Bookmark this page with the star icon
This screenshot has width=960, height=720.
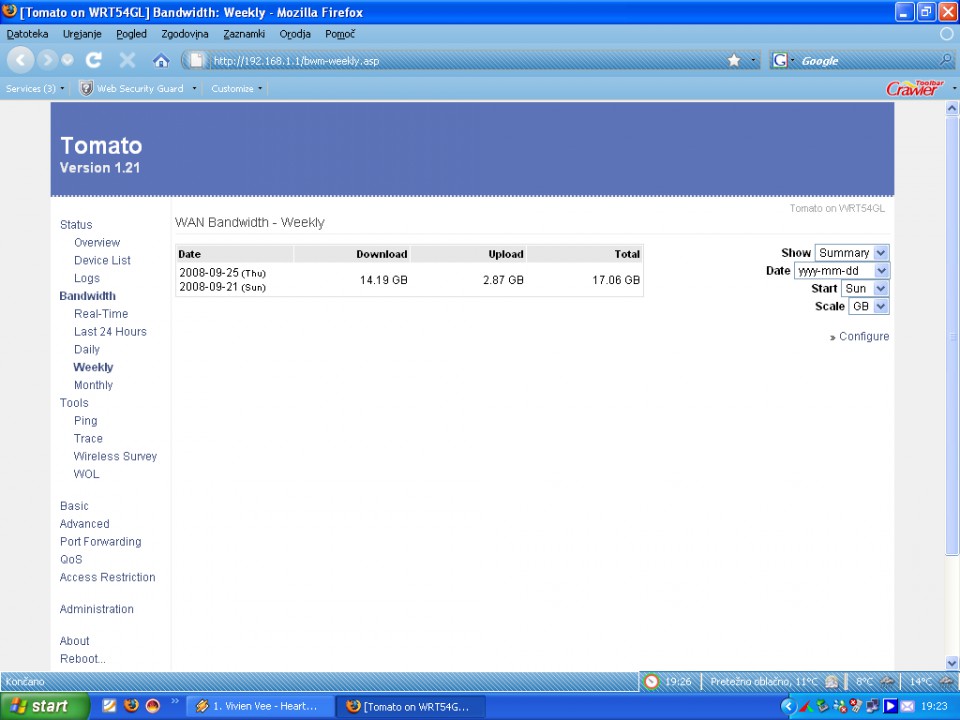(x=734, y=60)
